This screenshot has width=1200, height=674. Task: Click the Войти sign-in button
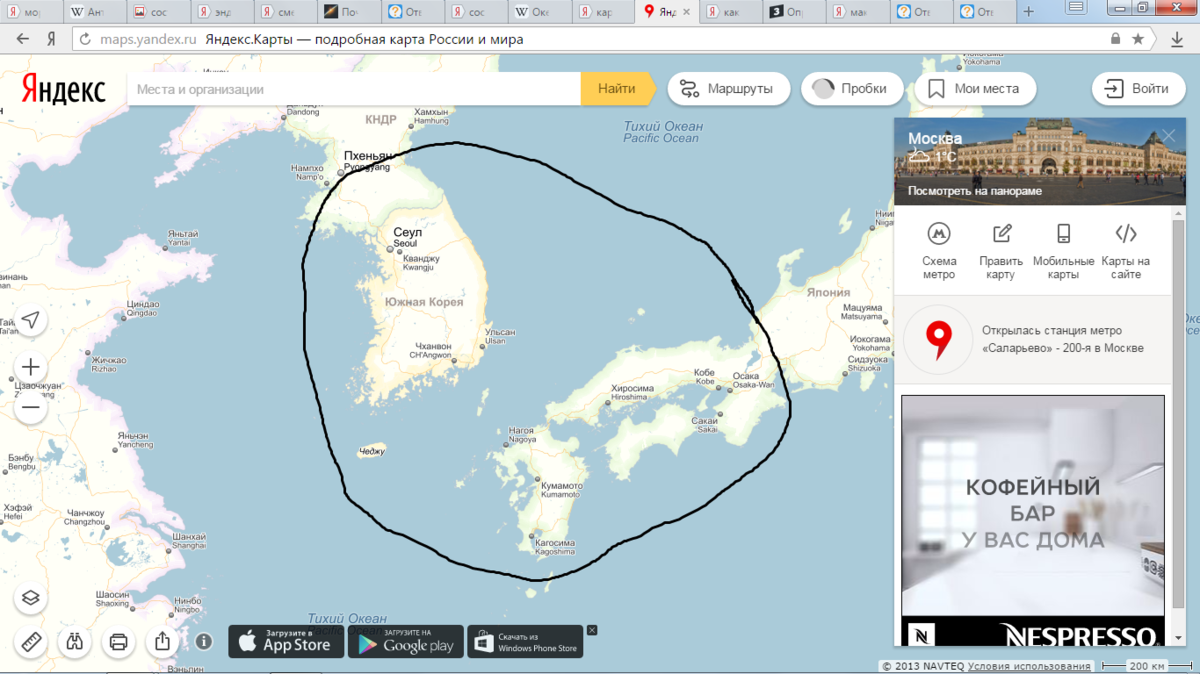pos(1137,89)
